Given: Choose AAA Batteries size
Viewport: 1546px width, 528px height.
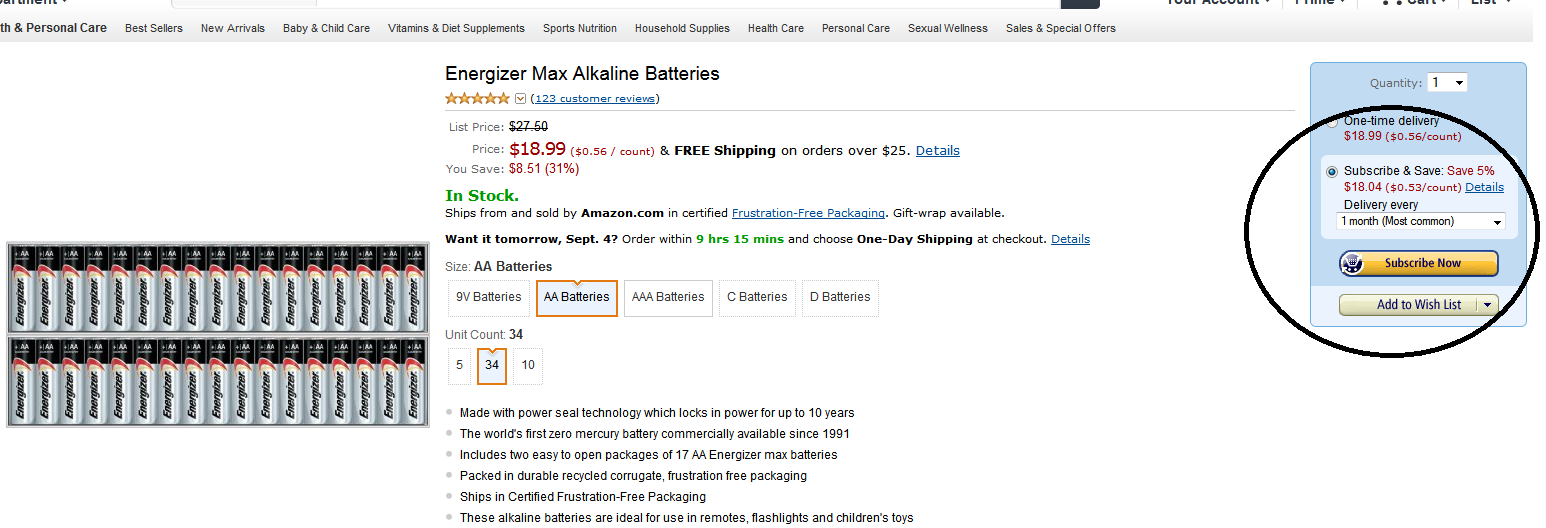Looking at the screenshot, I should click(668, 297).
